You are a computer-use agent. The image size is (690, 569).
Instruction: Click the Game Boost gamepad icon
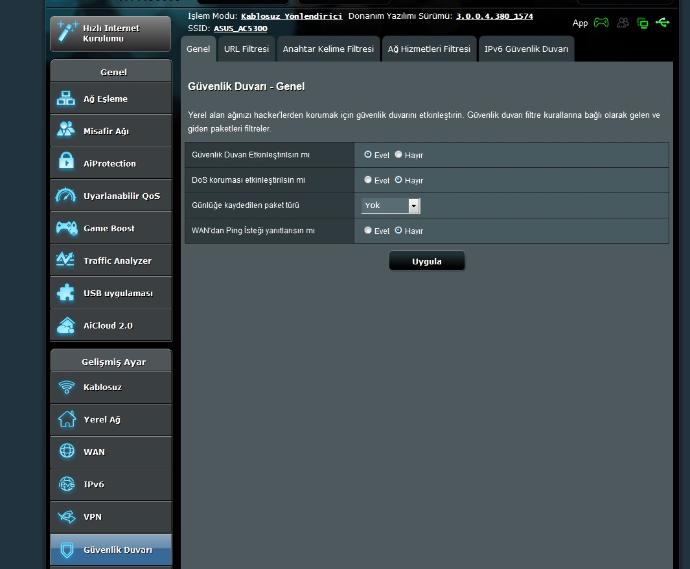tap(66, 228)
